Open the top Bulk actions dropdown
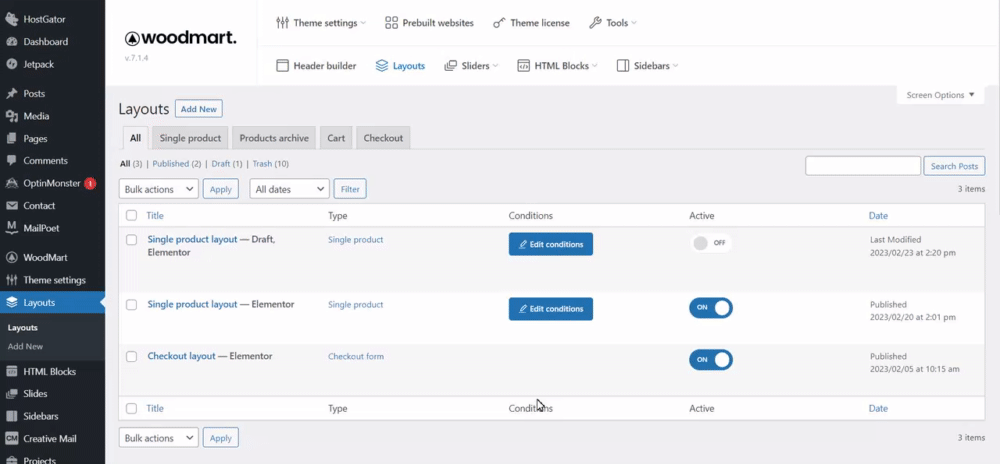 (x=159, y=189)
